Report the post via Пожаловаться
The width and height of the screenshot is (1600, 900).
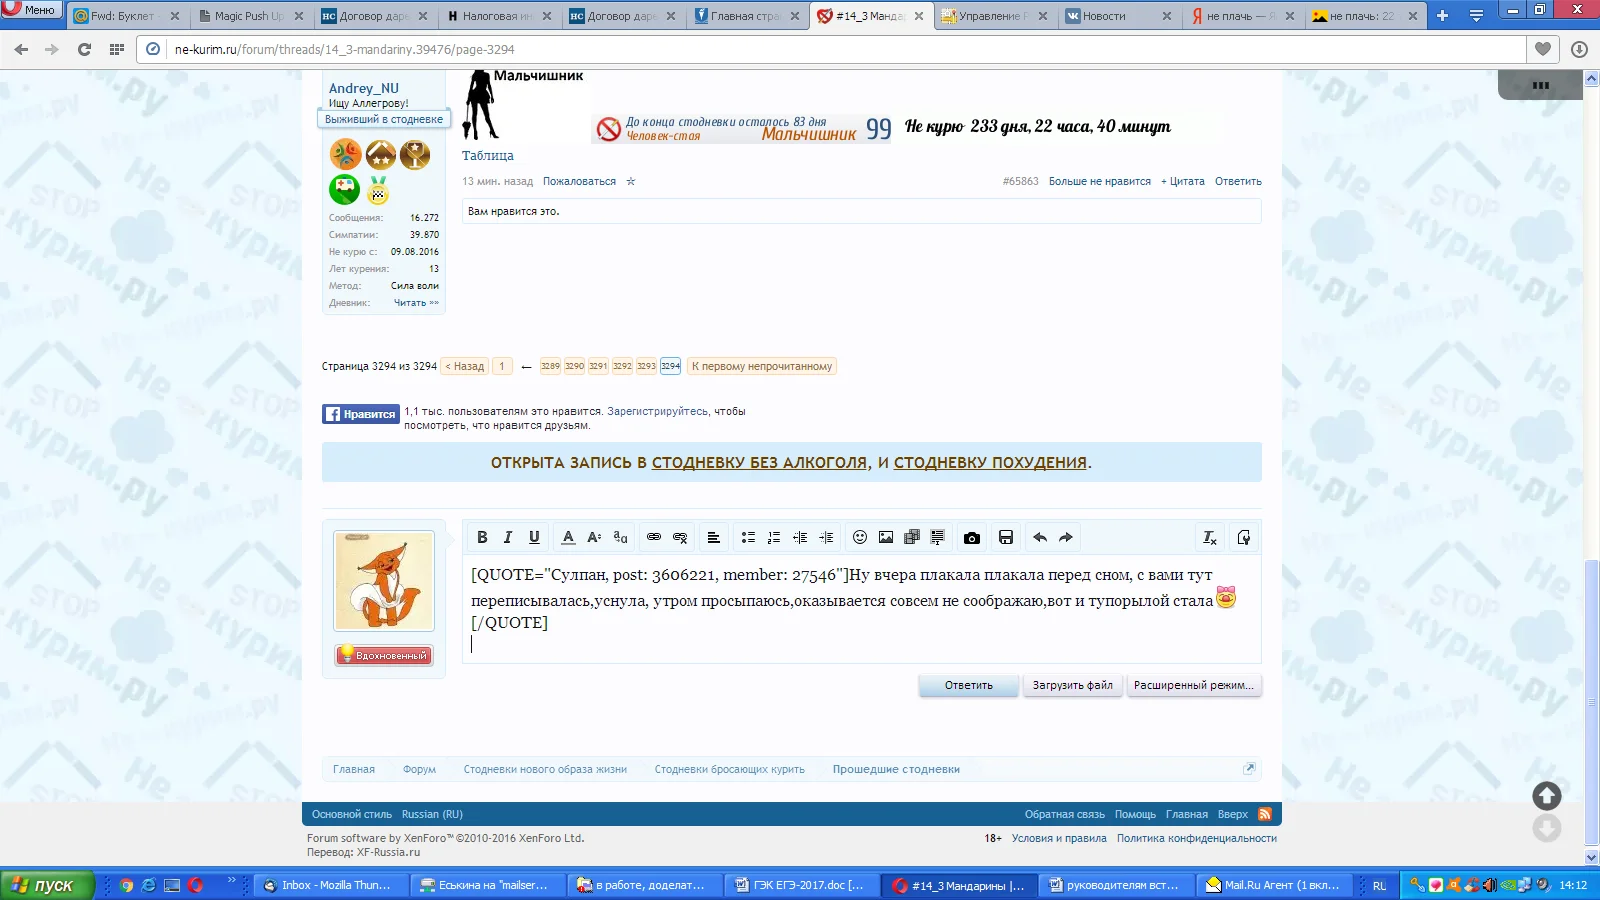click(579, 181)
